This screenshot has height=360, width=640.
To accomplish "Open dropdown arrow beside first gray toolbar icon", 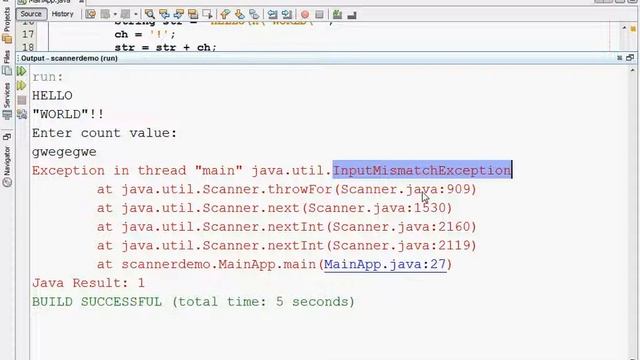I will pyautogui.click(x=115, y=15).
